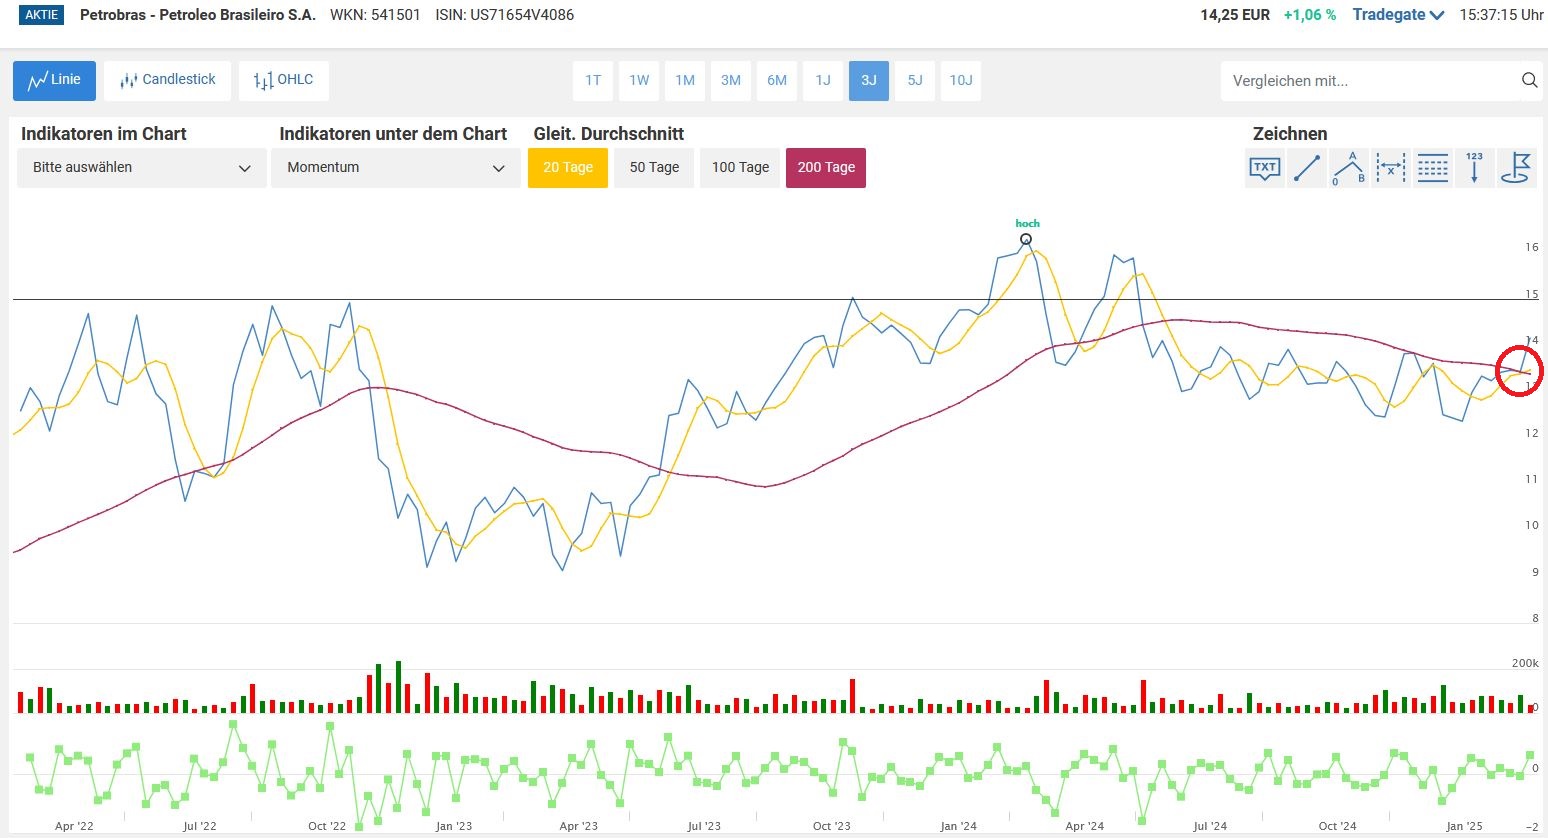Set the time range to 1M
The height and width of the screenshot is (838, 1548).
[685, 81]
